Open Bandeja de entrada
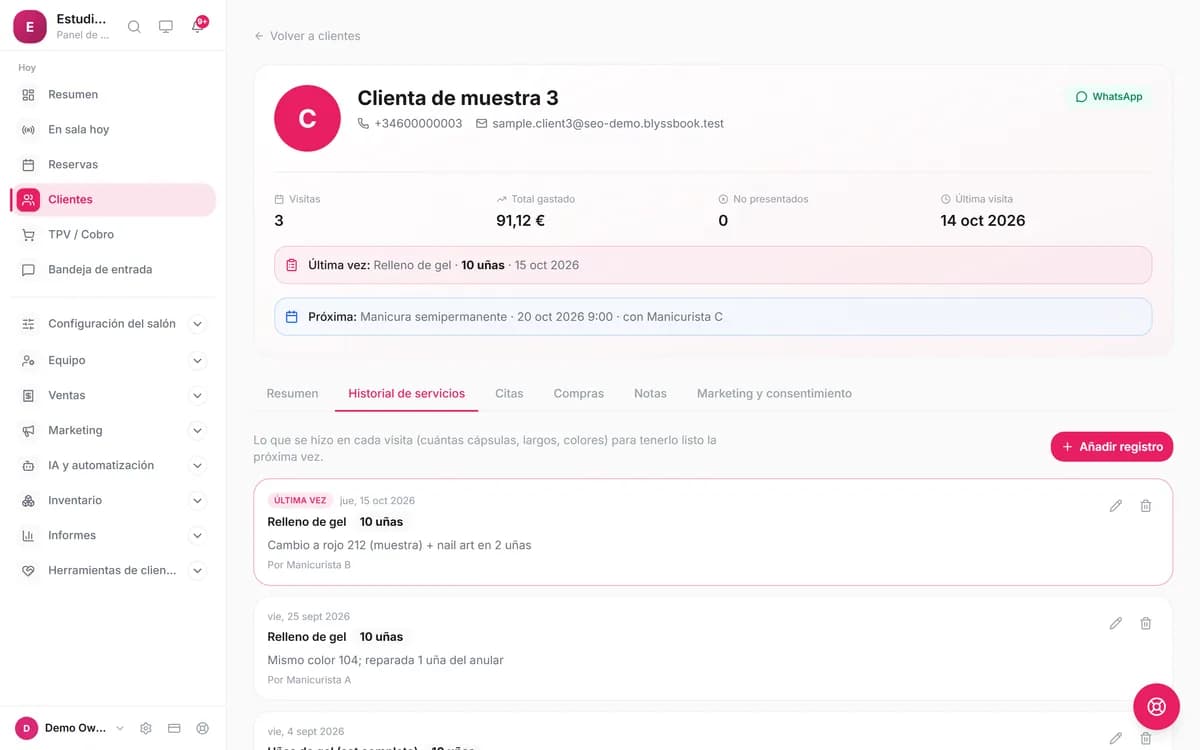Image resolution: width=1200 pixels, height=750 pixels. tap(113, 269)
